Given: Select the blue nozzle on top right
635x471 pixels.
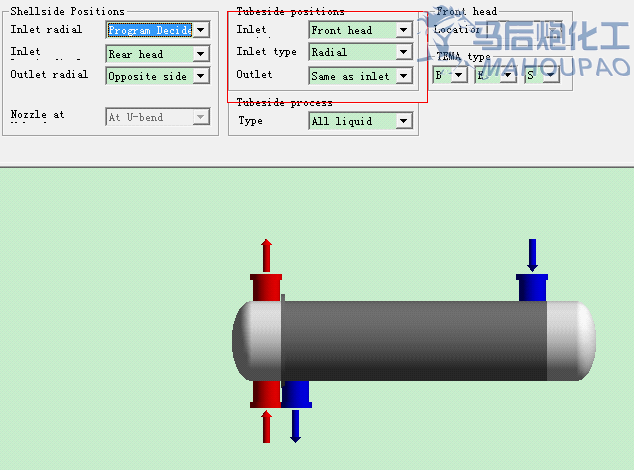Looking at the screenshot, I should [x=532, y=288].
